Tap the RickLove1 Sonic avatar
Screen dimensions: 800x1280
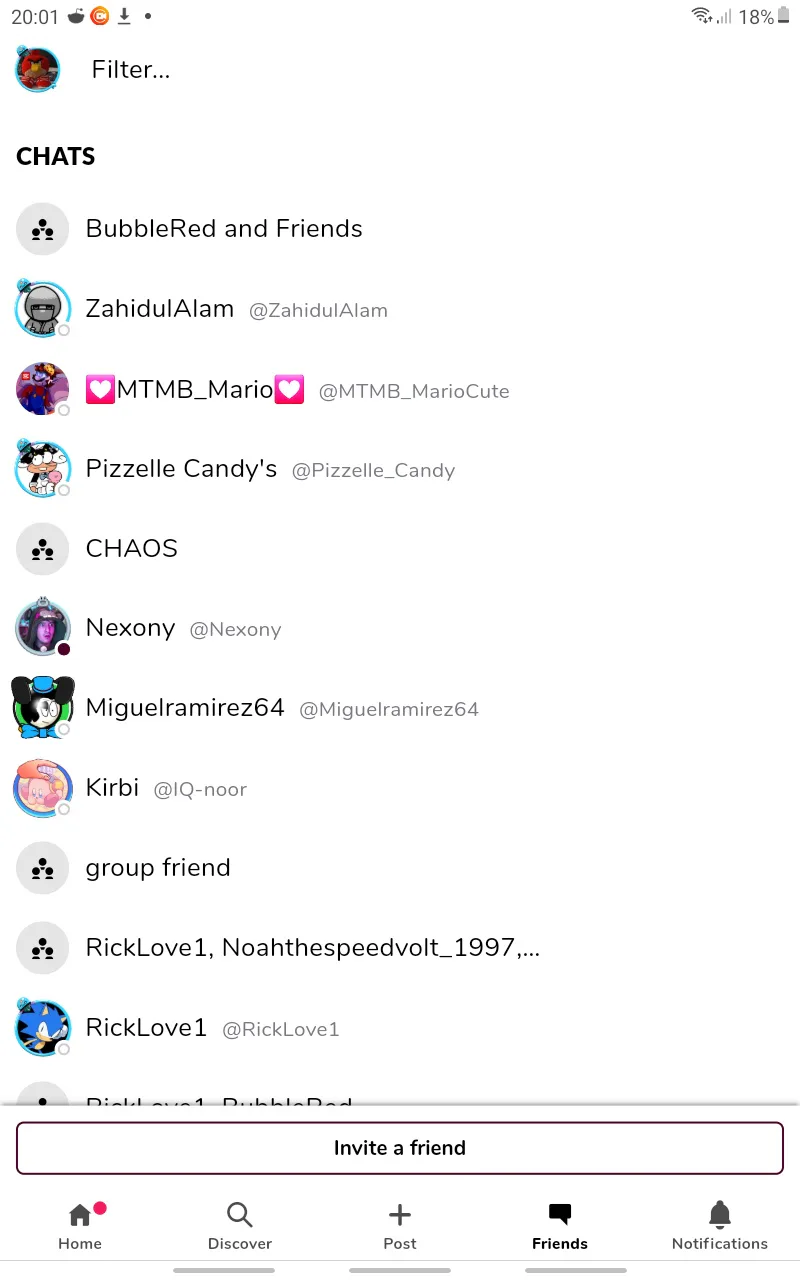point(42,1027)
